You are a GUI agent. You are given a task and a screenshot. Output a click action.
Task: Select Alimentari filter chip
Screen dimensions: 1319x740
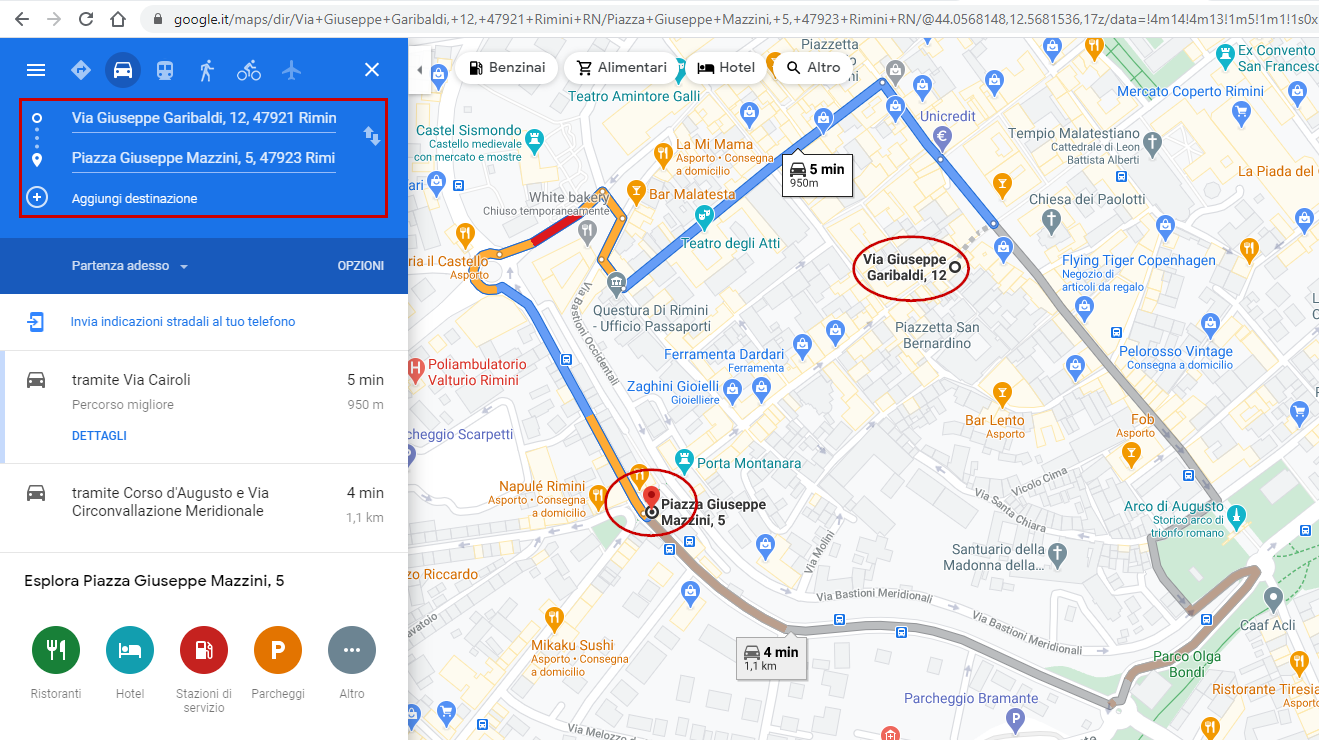(621, 68)
